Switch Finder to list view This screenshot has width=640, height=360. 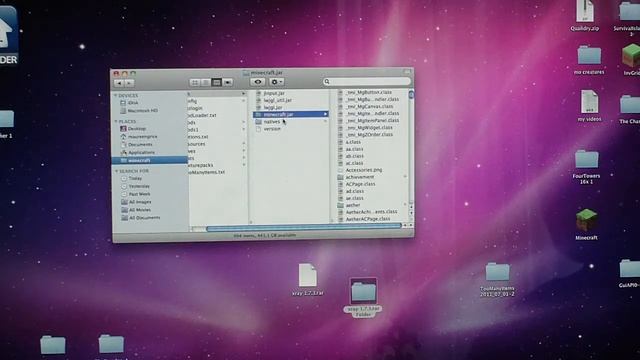click(x=206, y=83)
